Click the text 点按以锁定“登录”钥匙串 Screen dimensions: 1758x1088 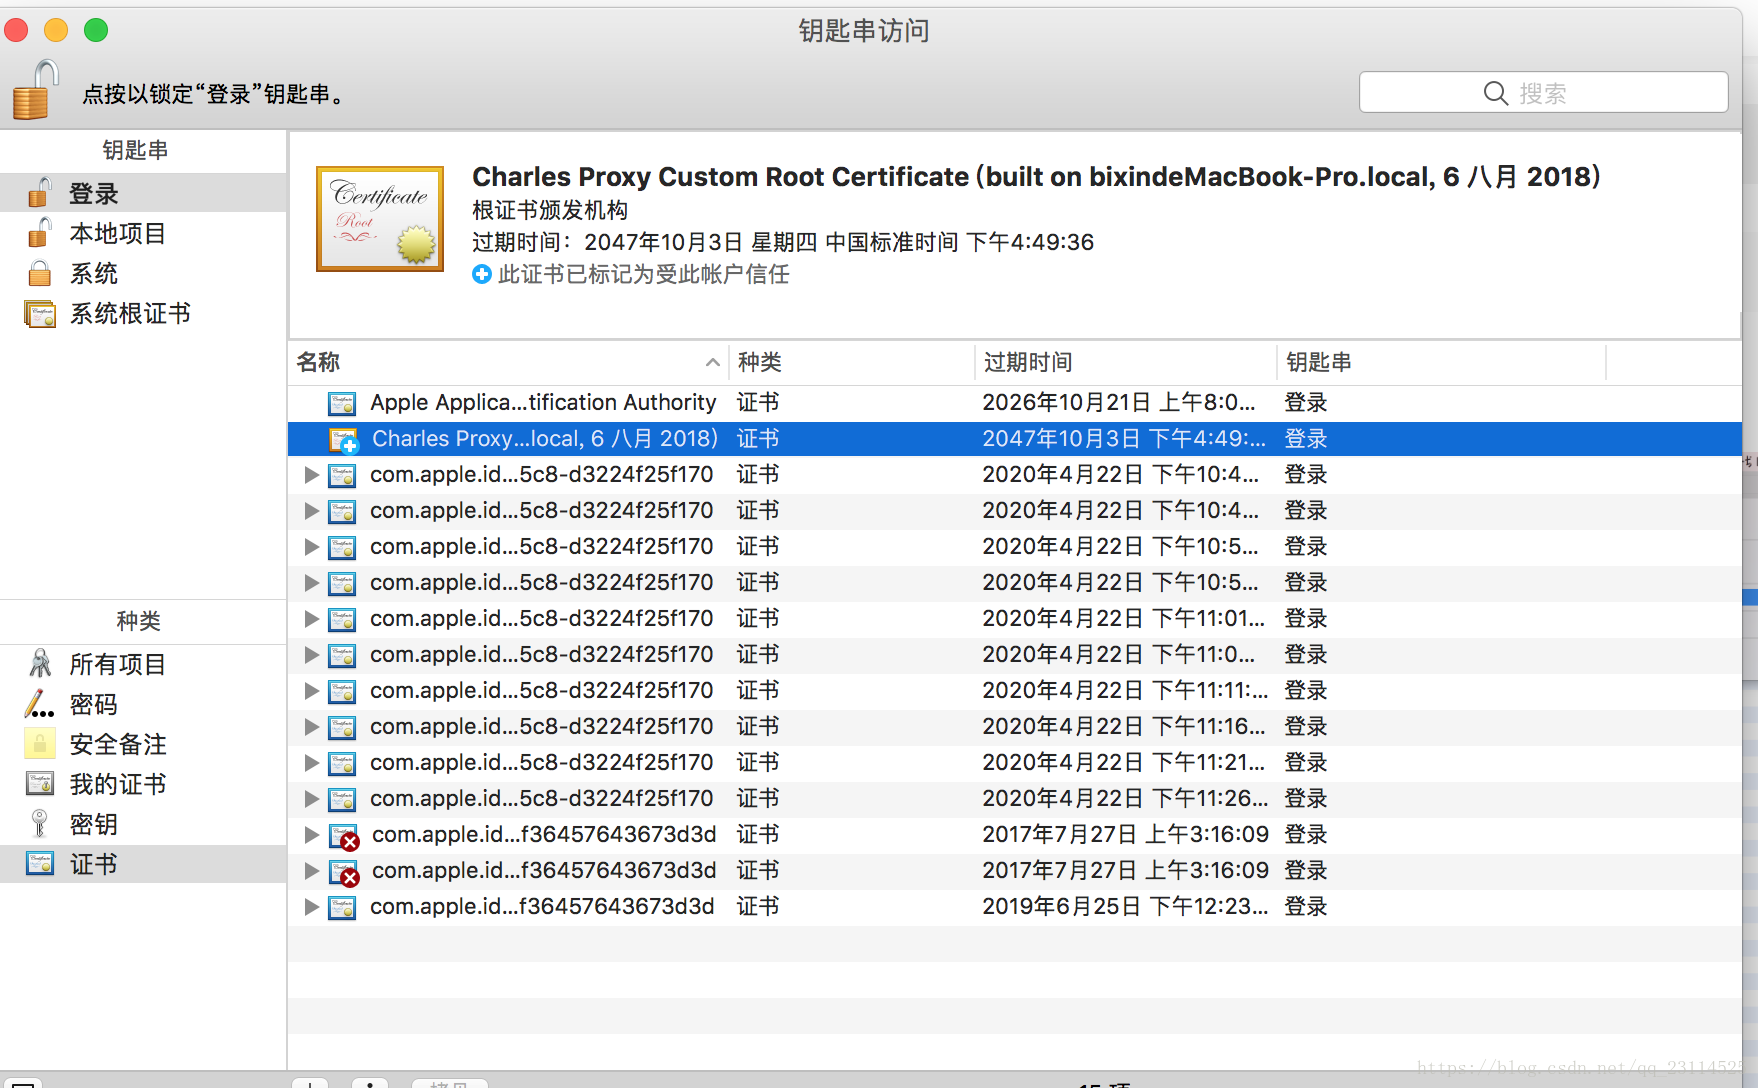[213, 94]
